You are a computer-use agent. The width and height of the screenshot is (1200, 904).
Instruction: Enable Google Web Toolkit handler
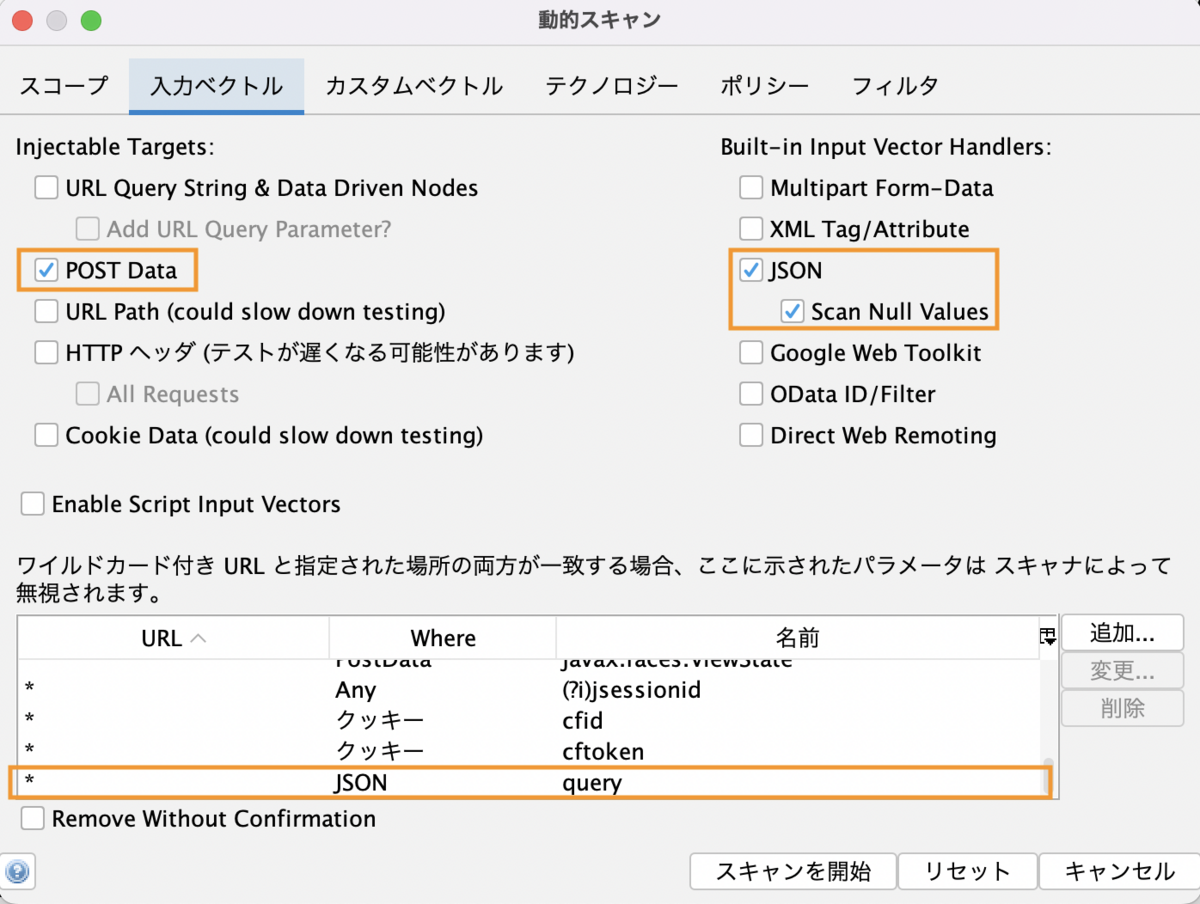click(751, 353)
